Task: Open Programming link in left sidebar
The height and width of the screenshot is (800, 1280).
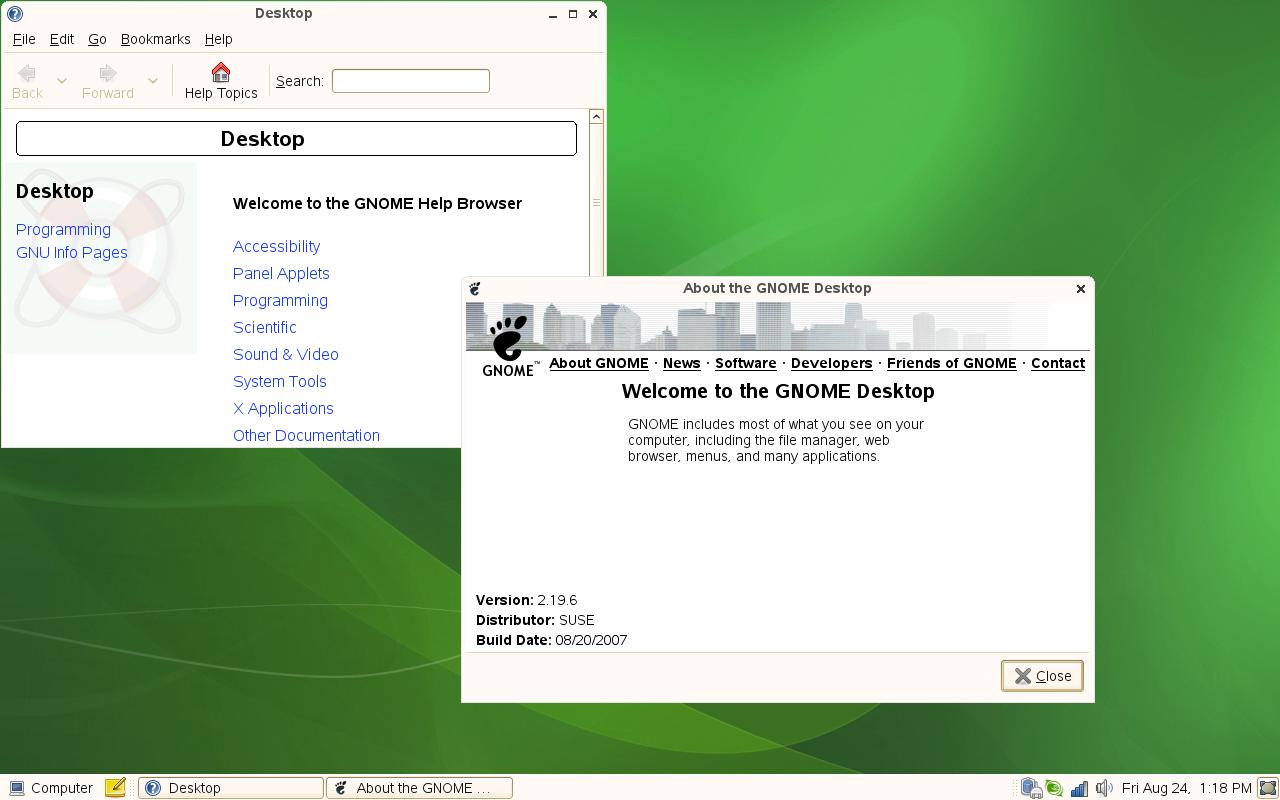Action: click(63, 229)
